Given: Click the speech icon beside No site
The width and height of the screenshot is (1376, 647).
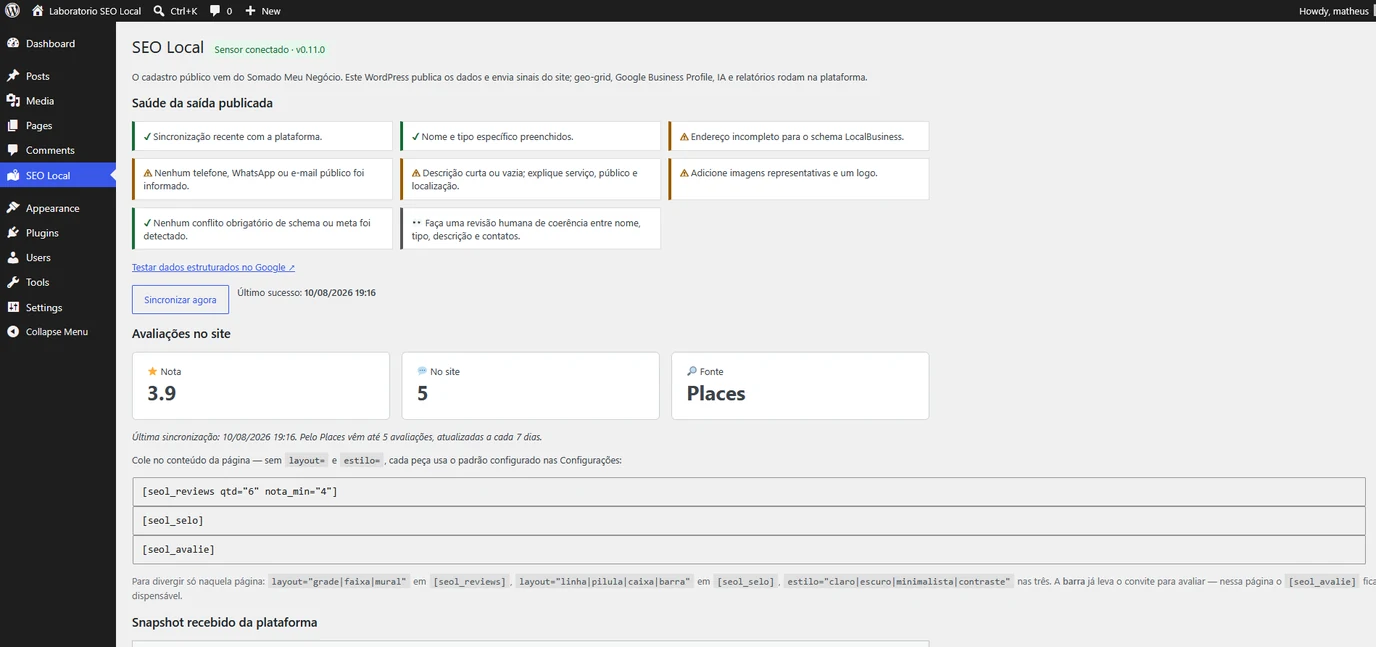Looking at the screenshot, I should click(x=422, y=371).
